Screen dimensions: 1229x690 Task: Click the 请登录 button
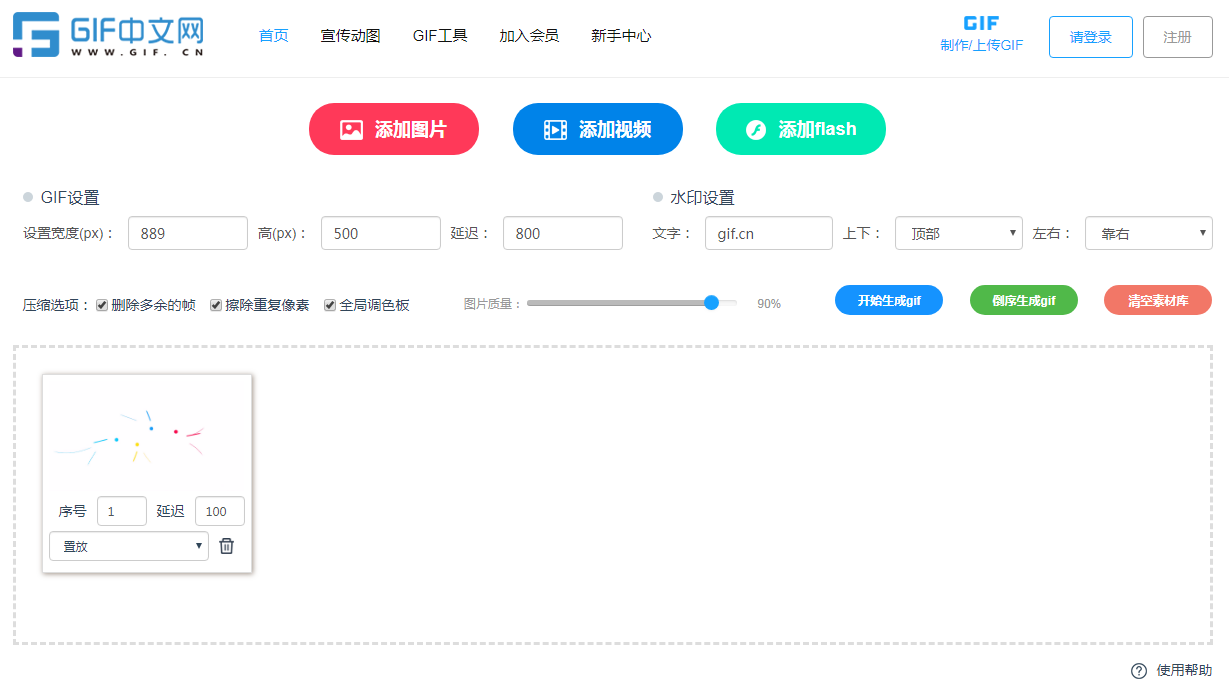click(1091, 37)
